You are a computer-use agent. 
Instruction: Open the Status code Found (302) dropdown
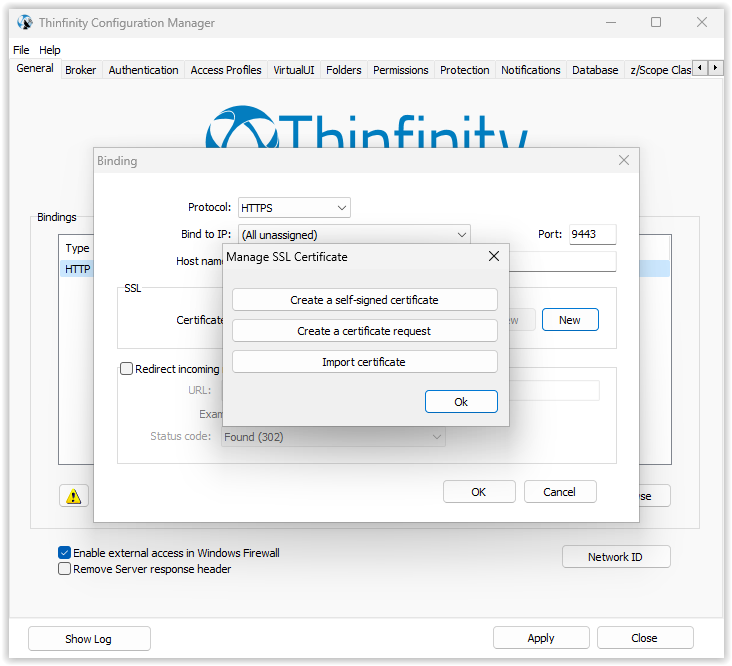[x=333, y=437]
